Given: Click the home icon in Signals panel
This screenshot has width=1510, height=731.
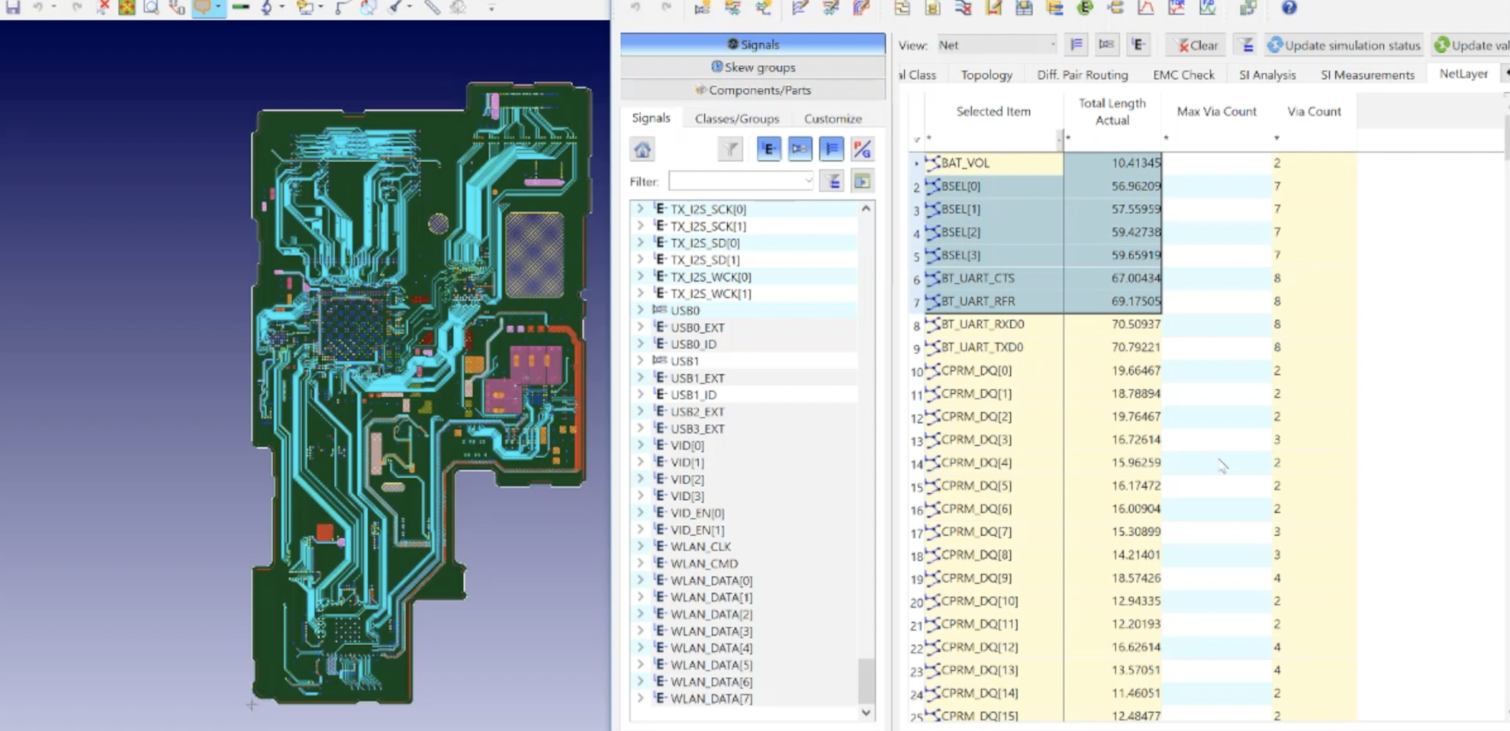Looking at the screenshot, I should tap(642, 150).
